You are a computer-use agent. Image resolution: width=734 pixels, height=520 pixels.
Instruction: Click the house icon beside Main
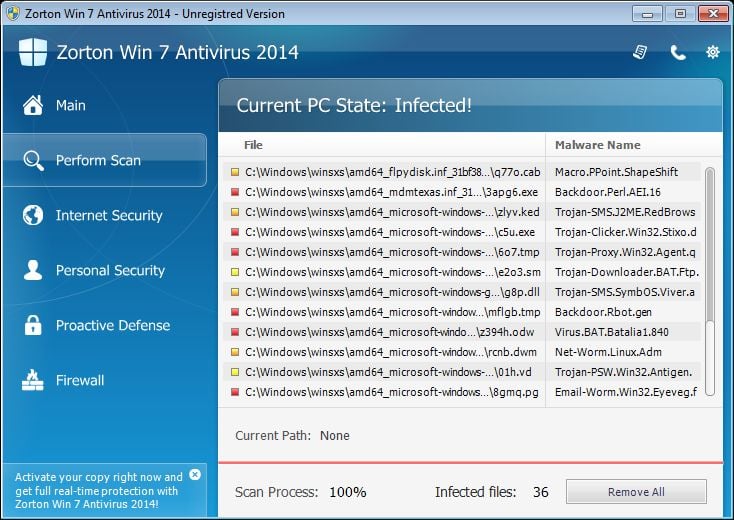tap(33, 105)
